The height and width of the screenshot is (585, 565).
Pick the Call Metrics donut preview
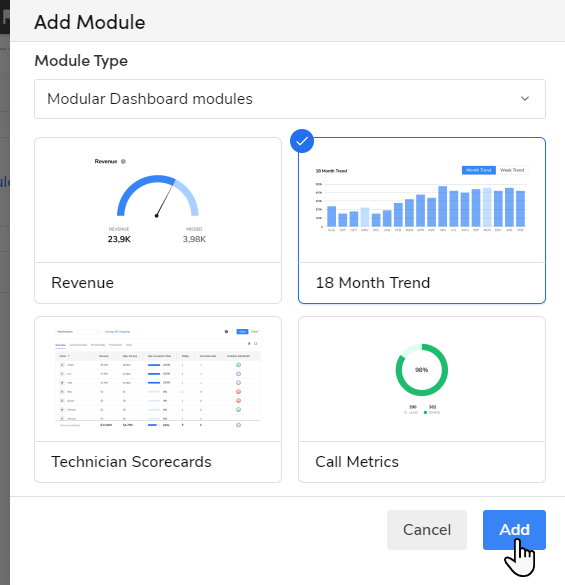tap(422, 379)
